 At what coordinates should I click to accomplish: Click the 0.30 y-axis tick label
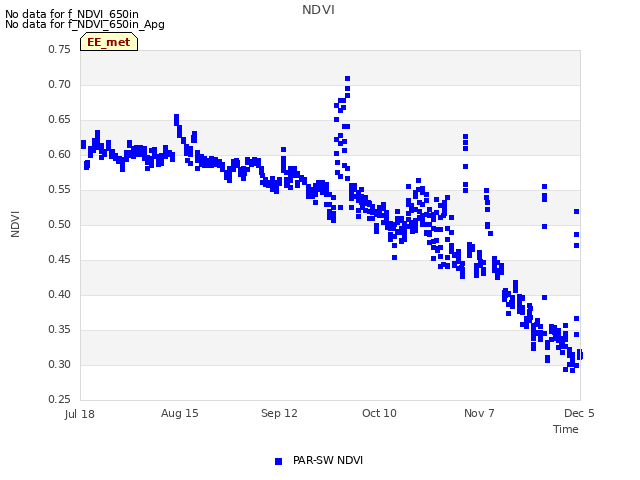pyautogui.click(x=60, y=364)
